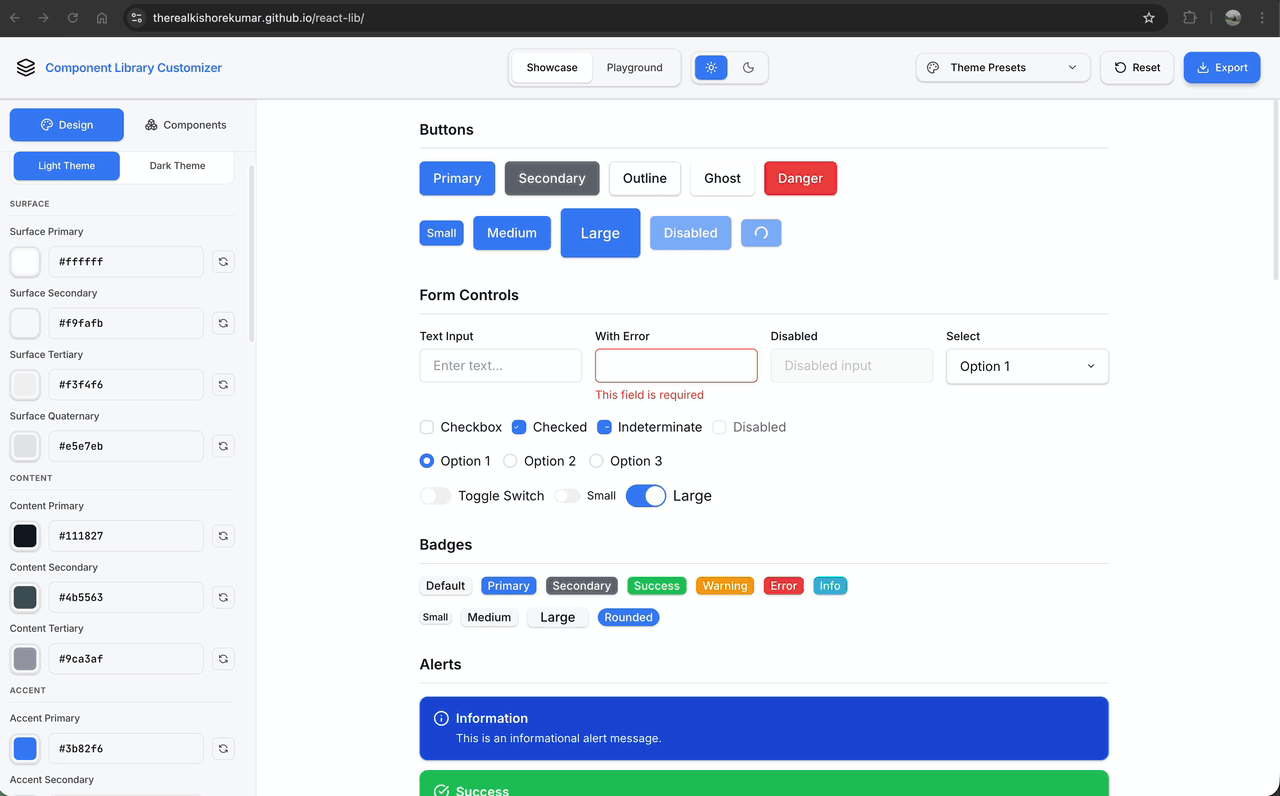This screenshot has width=1280, height=796.
Task: Click the red Danger button
Action: coord(800,178)
